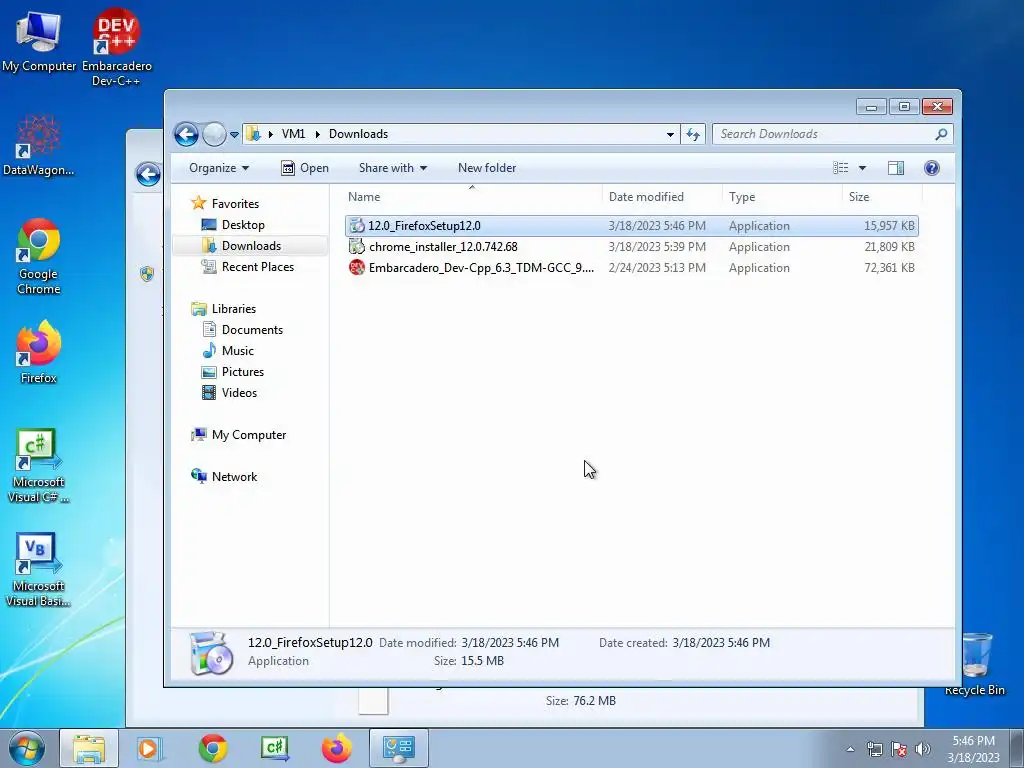Toggle the preview pane
The width and height of the screenshot is (1024, 768).
(x=896, y=168)
